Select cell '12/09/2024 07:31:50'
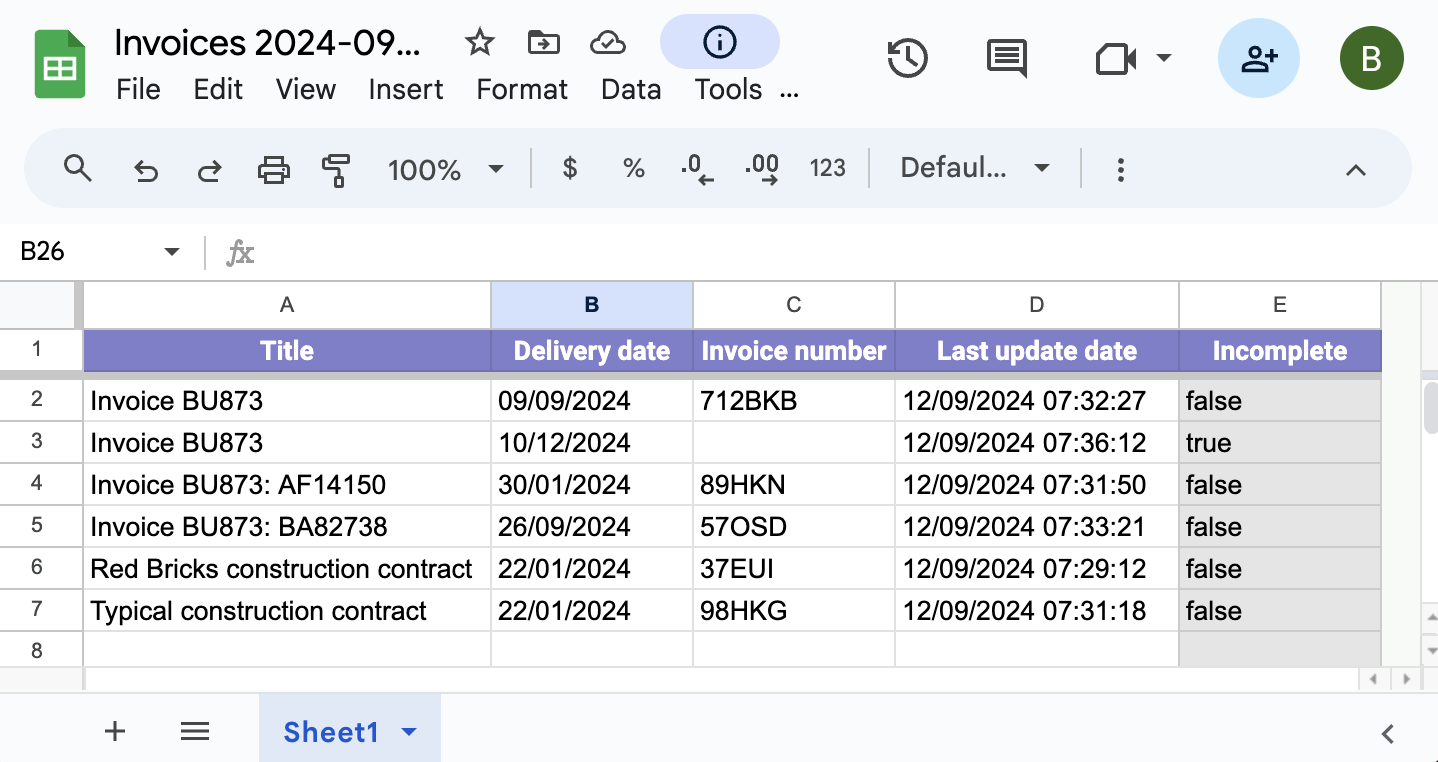This screenshot has height=762, width=1438. coord(1037,485)
